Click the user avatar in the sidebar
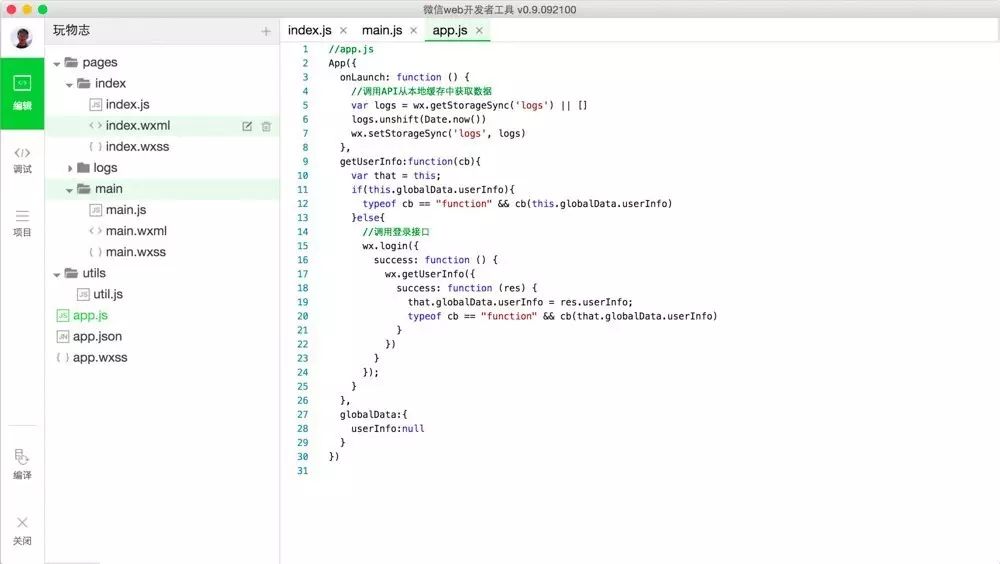1000x564 pixels. (x=22, y=38)
